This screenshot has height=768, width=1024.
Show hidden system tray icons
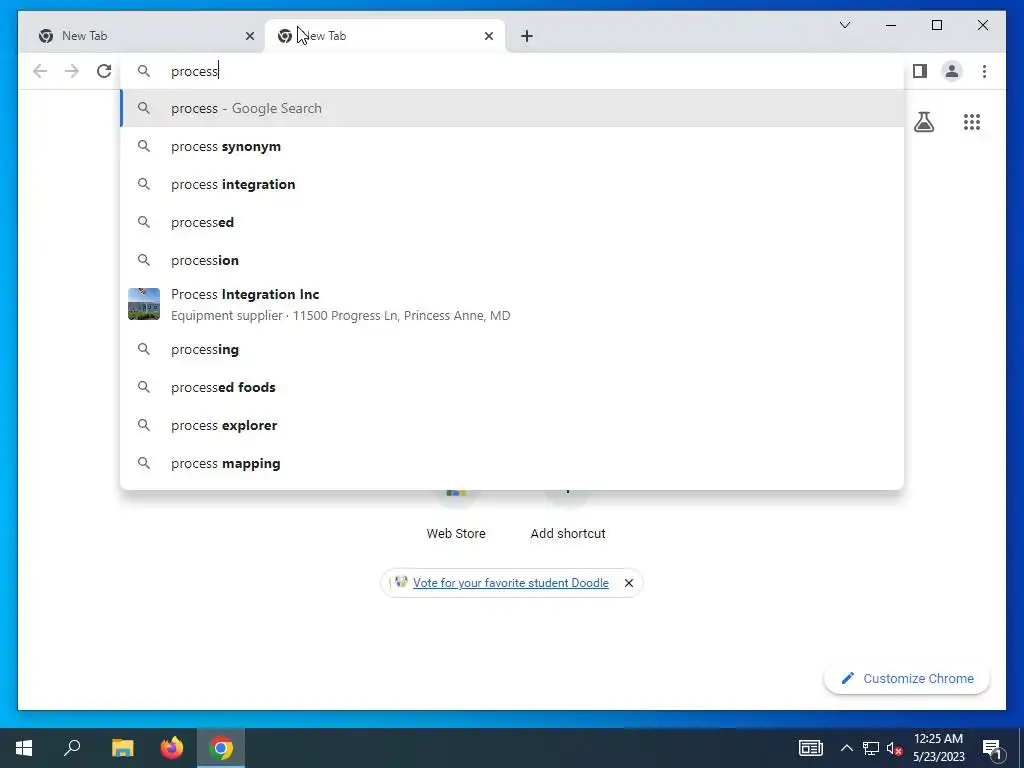pyautogui.click(x=846, y=748)
